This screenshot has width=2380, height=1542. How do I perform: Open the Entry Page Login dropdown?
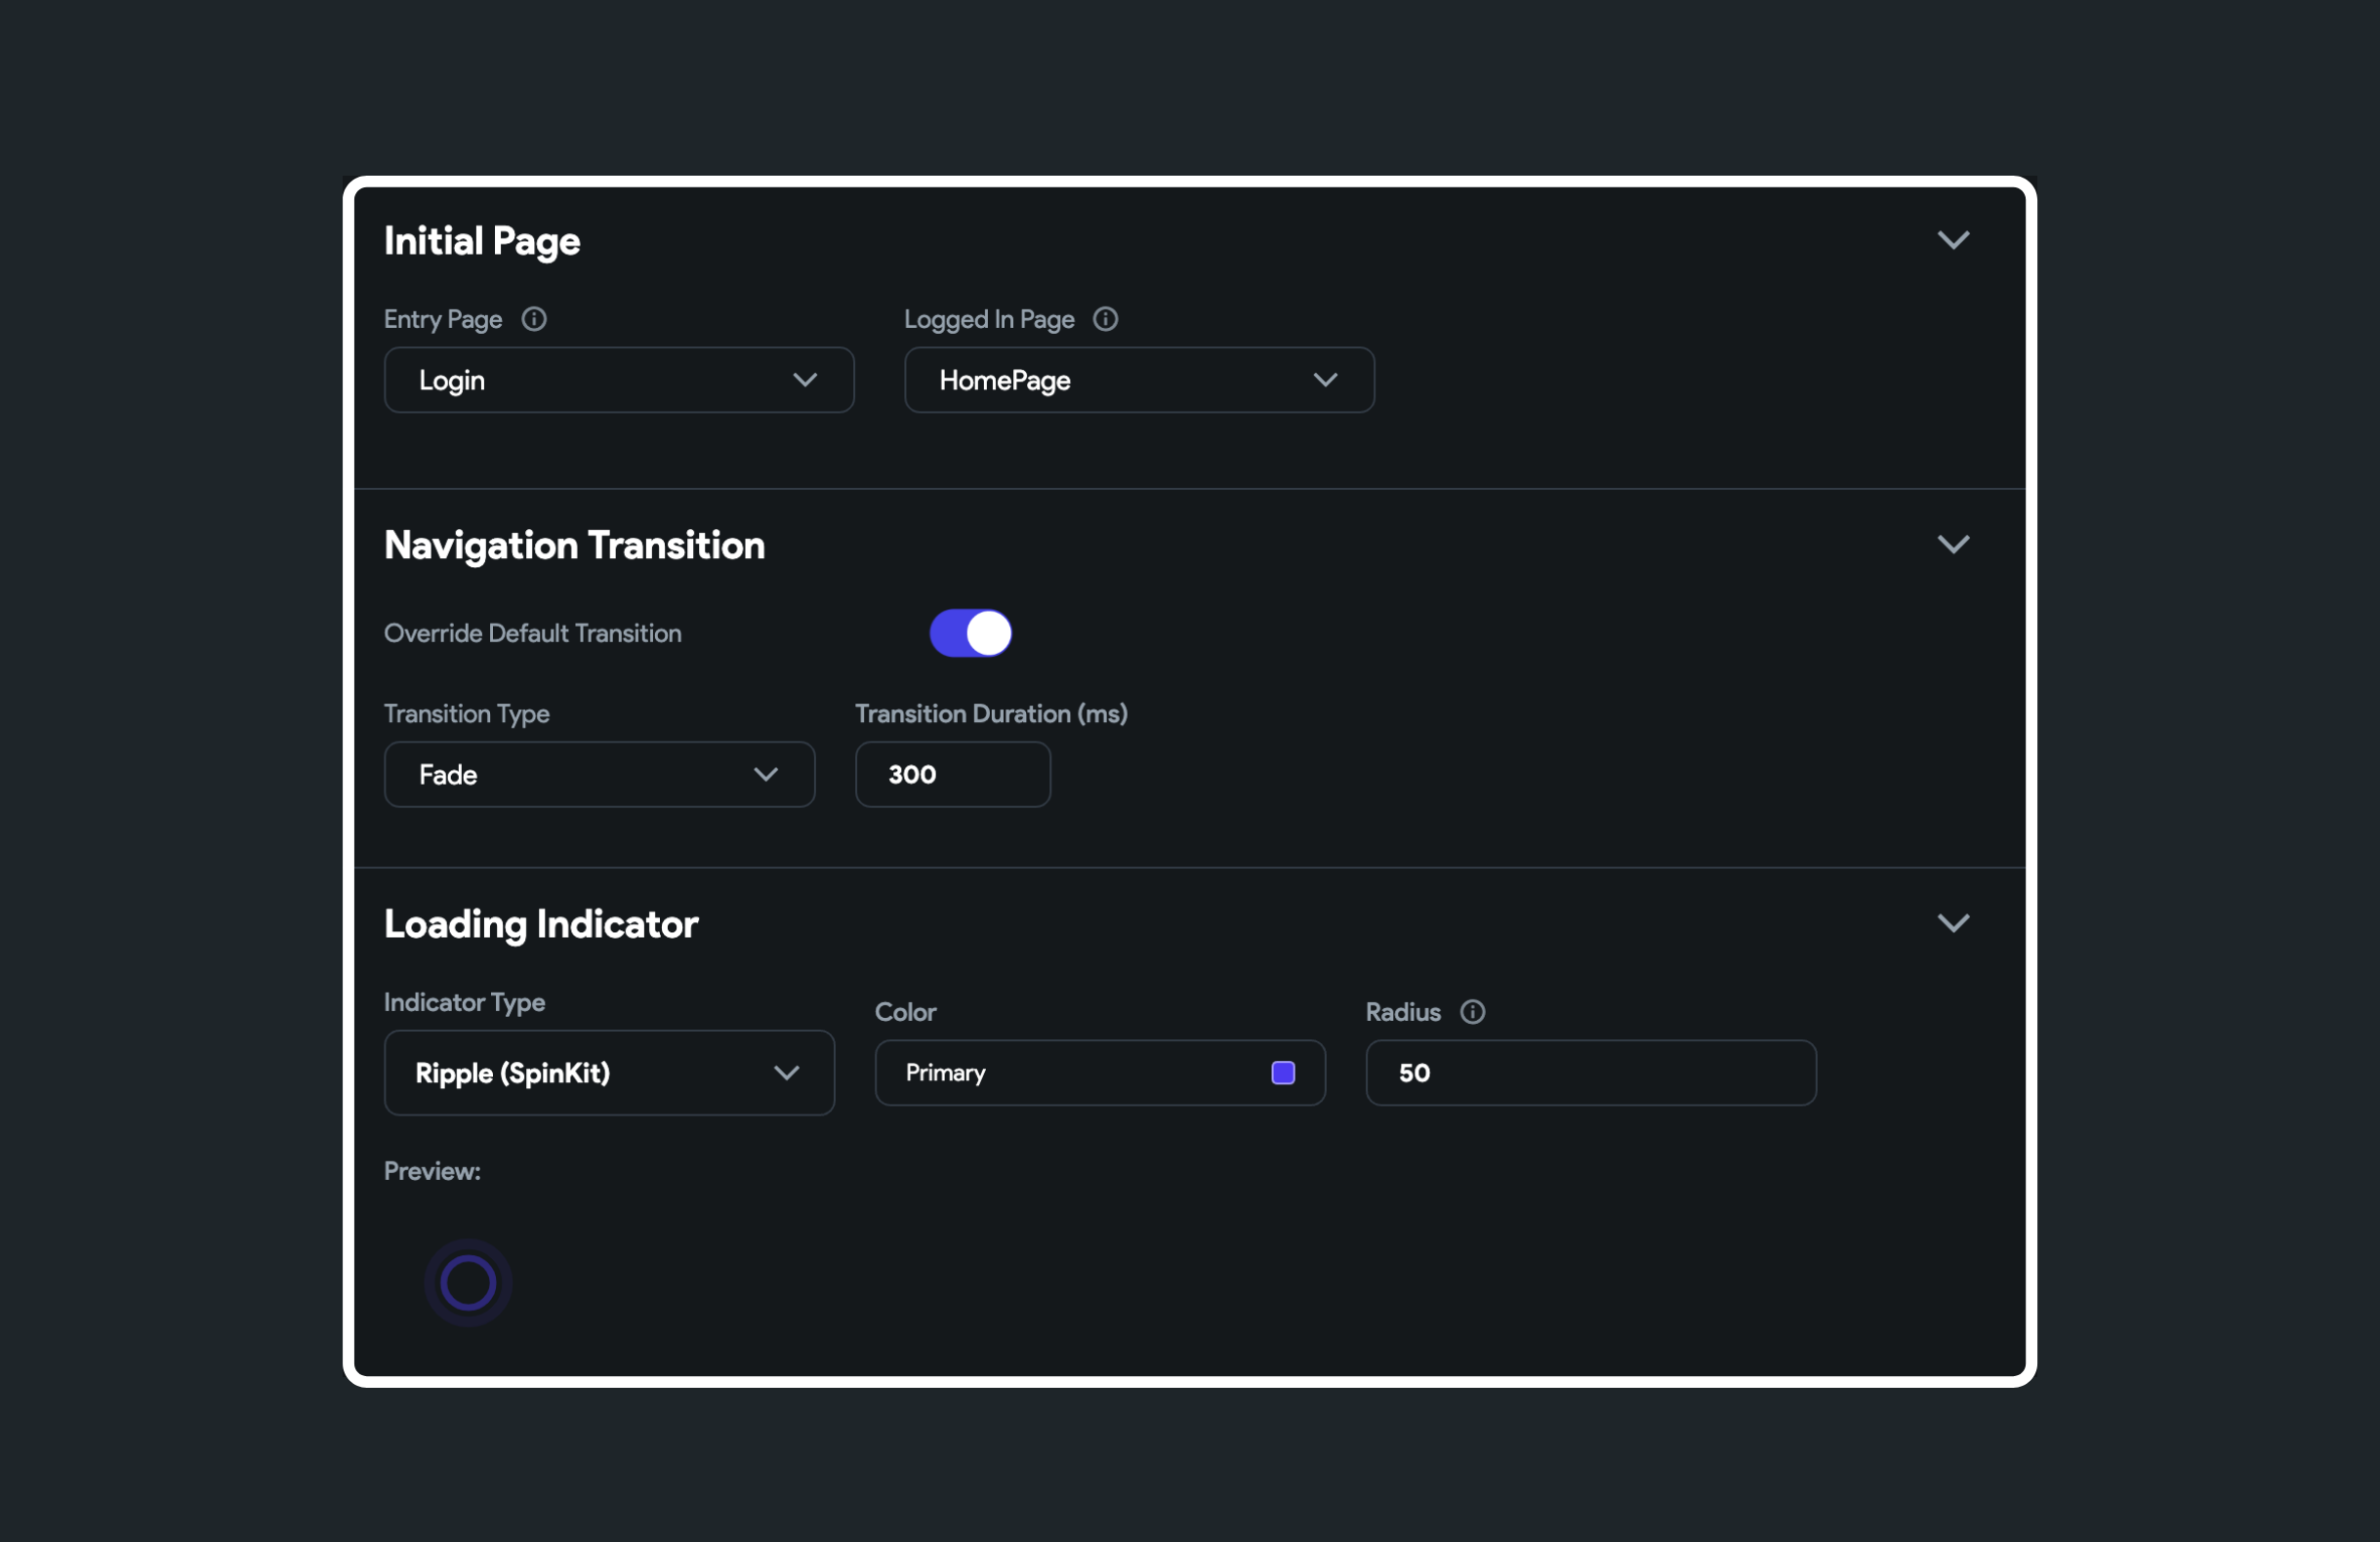619,380
